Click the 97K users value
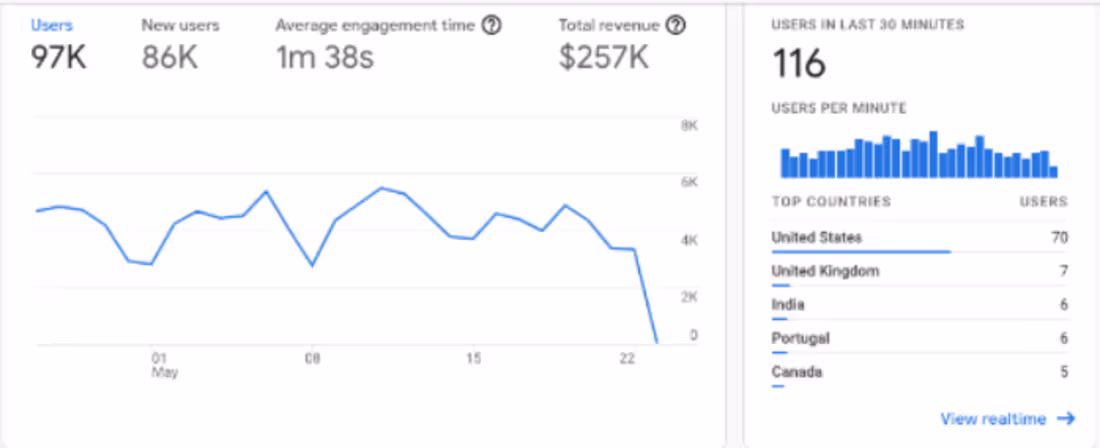The image size is (1100, 448). [58, 58]
